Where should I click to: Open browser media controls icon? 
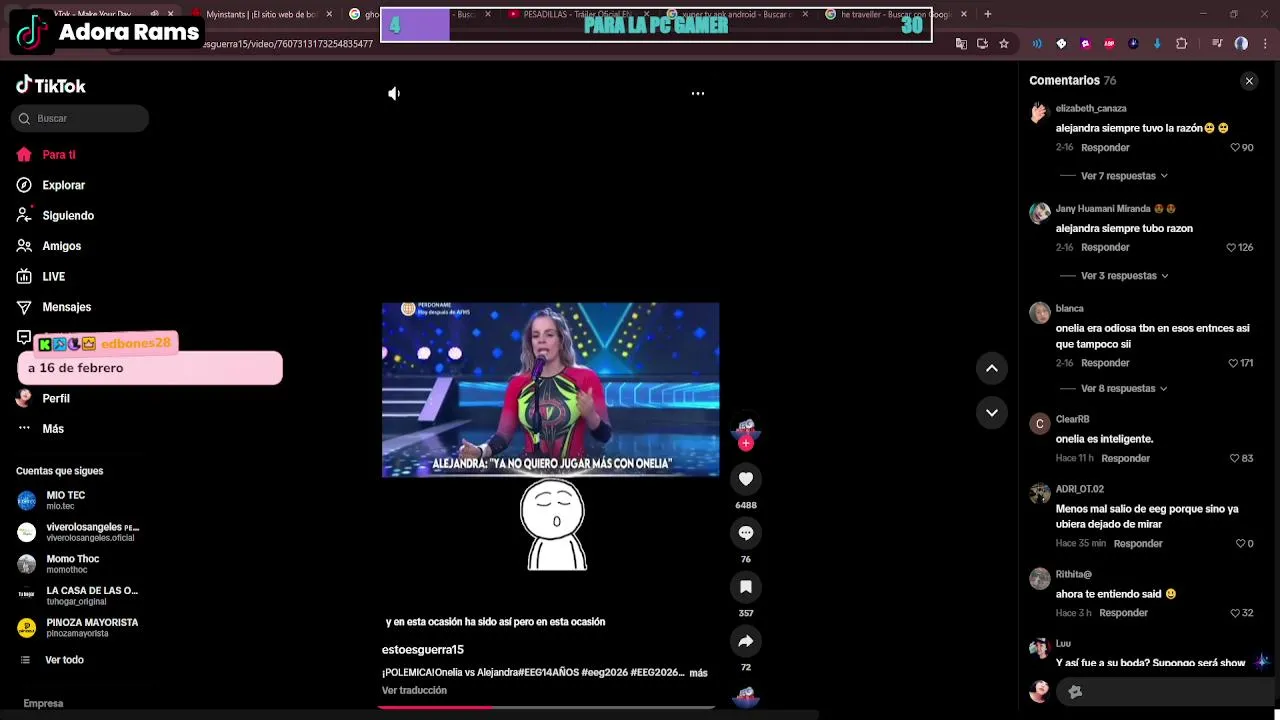pyautogui.click(x=1217, y=44)
